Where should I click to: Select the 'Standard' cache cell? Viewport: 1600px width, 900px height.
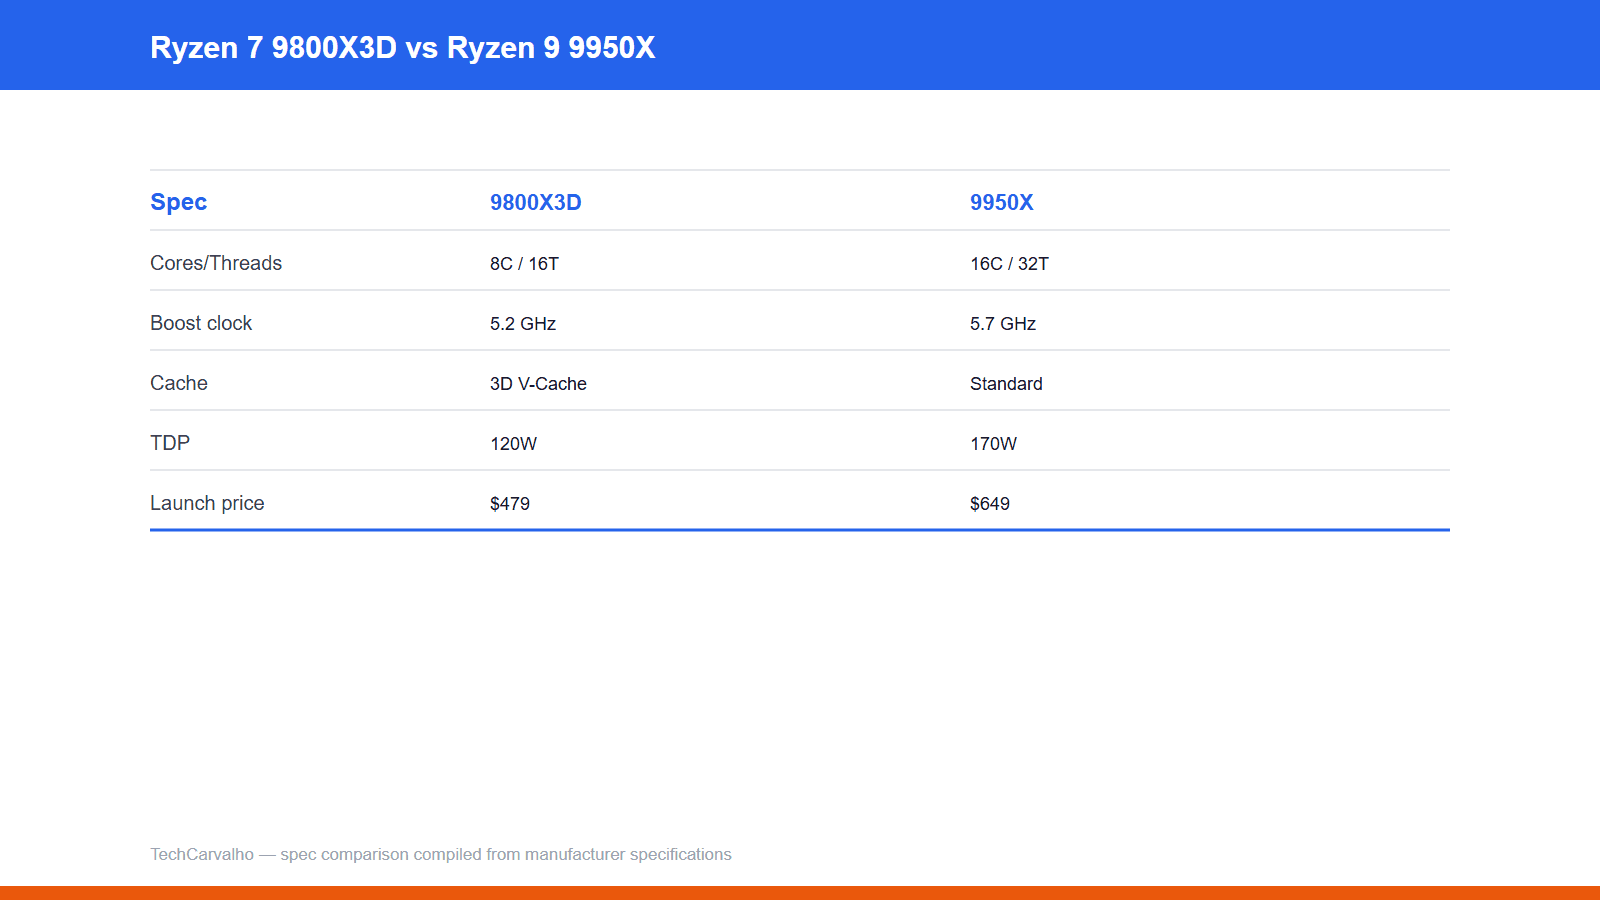(x=1006, y=384)
